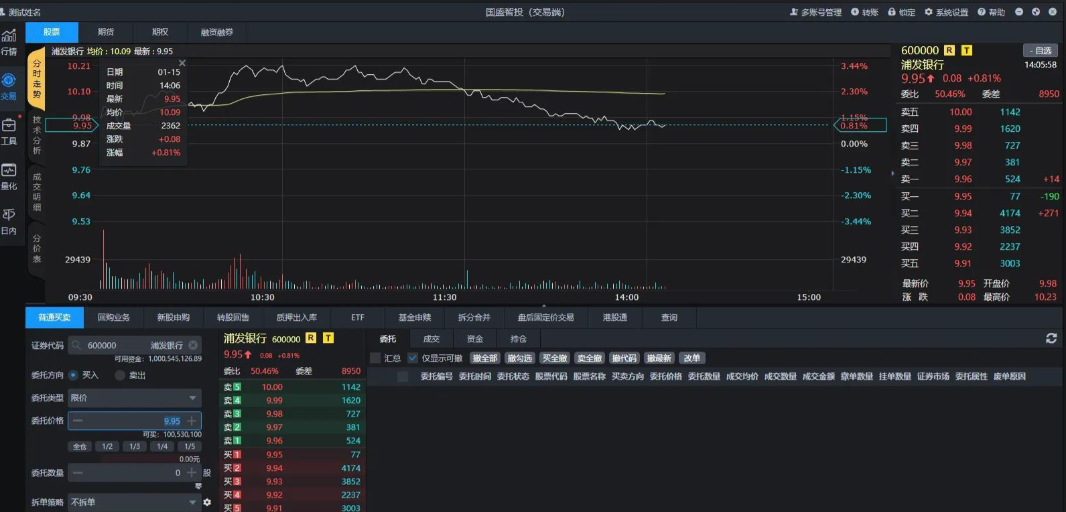
Task: Increase 委托价格 with the plus stepper
Action: point(192,422)
